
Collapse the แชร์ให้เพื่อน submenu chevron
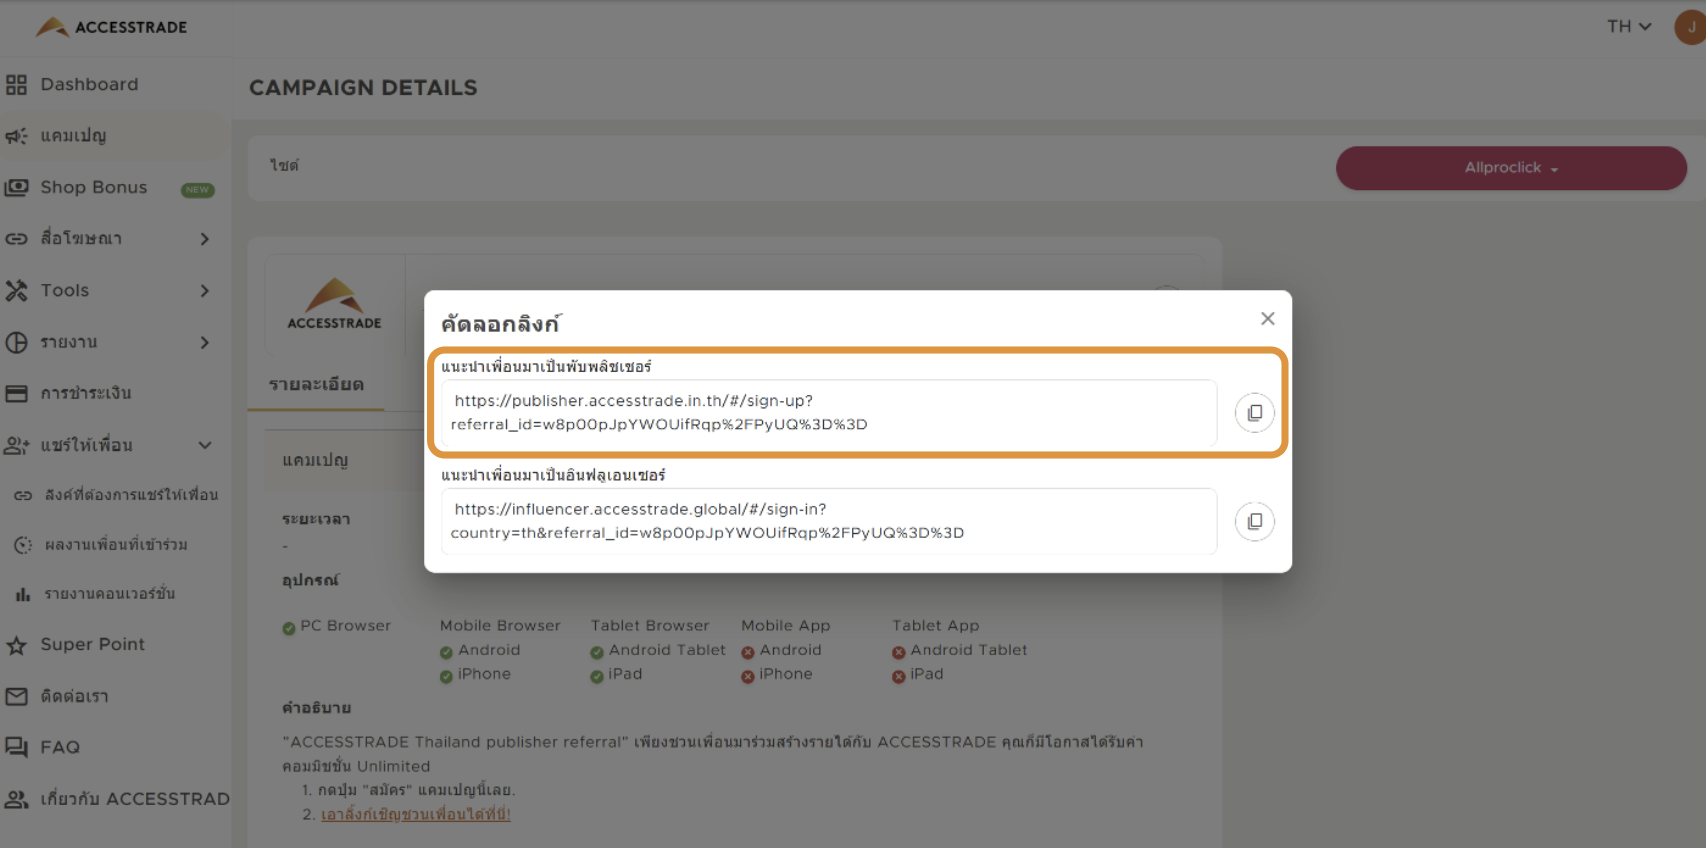pos(204,445)
